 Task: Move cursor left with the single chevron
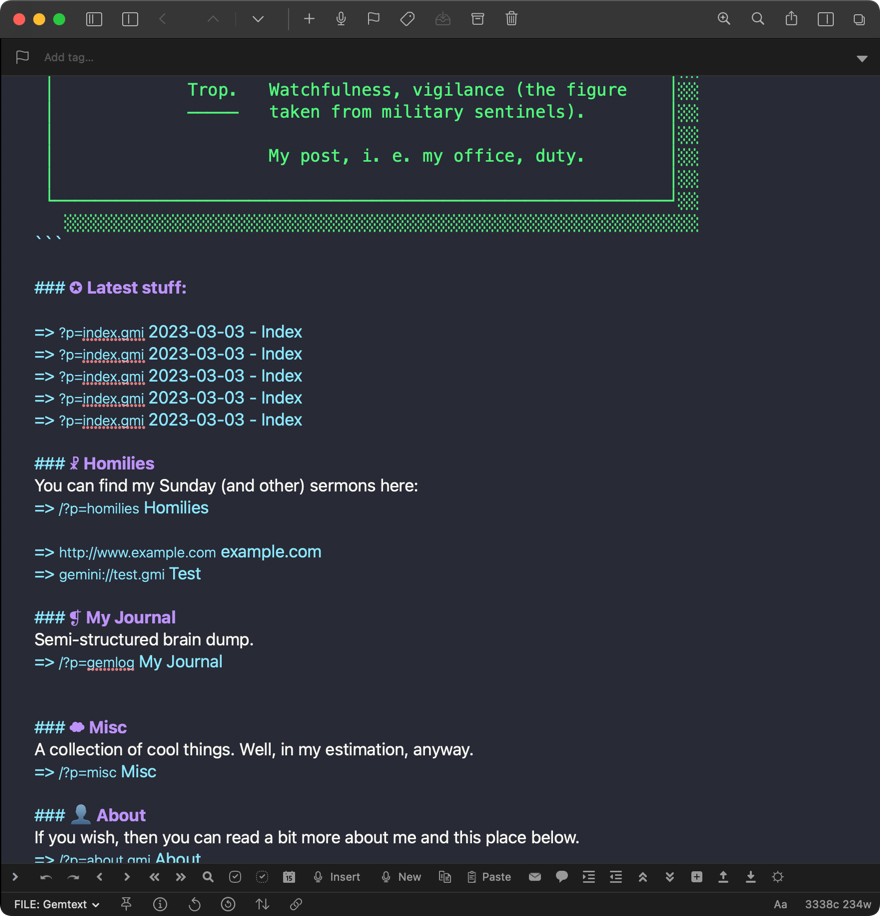tap(100, 877)
